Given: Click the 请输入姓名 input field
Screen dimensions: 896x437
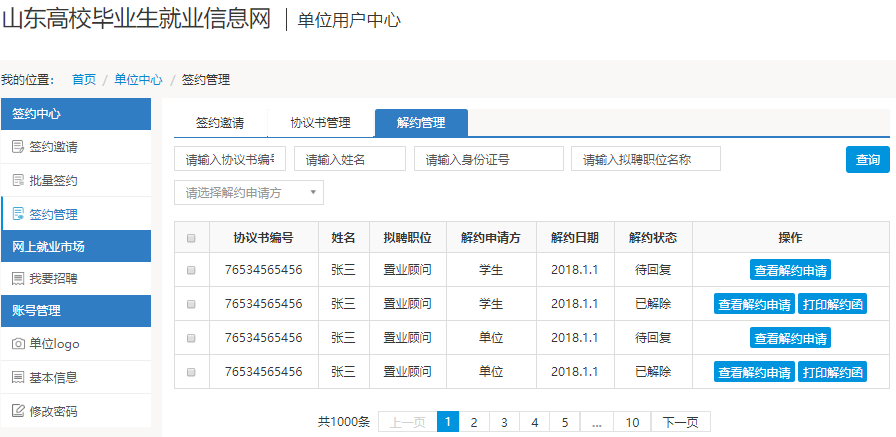Looking at the screenshot, I should tap(350, 159).
